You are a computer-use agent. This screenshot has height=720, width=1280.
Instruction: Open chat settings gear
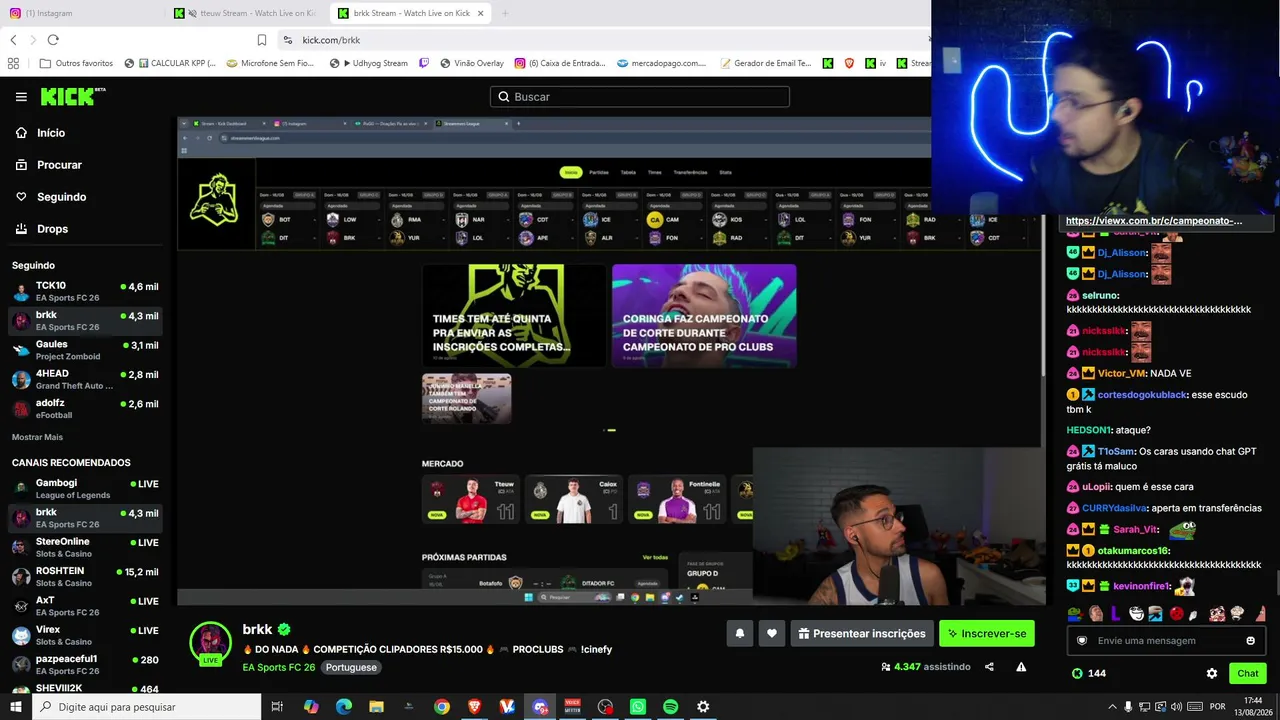[1212, 674]
